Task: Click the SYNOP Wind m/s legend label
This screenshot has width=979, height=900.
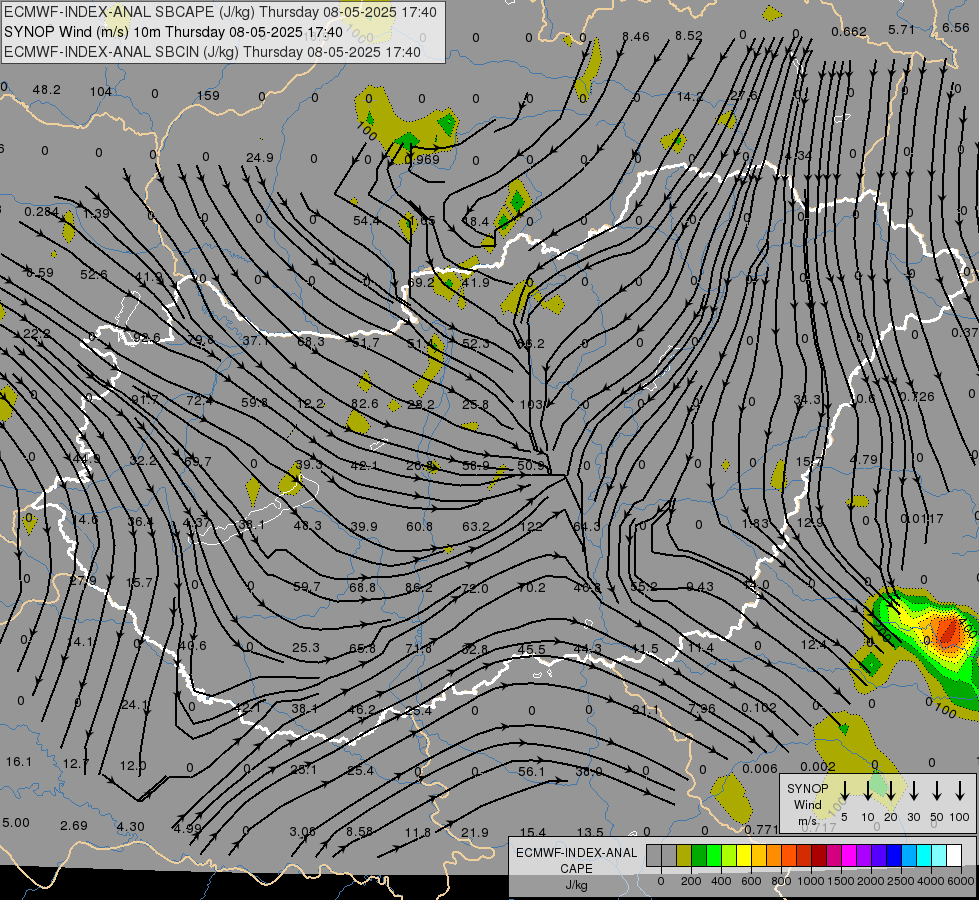Action: tap(807, 804)
